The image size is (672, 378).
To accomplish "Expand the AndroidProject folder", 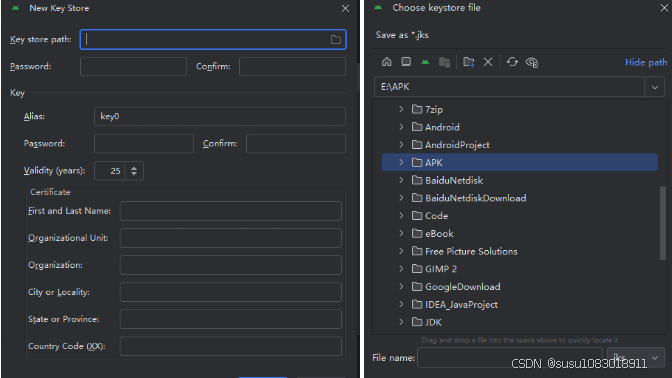I will [x=401, y=145].
